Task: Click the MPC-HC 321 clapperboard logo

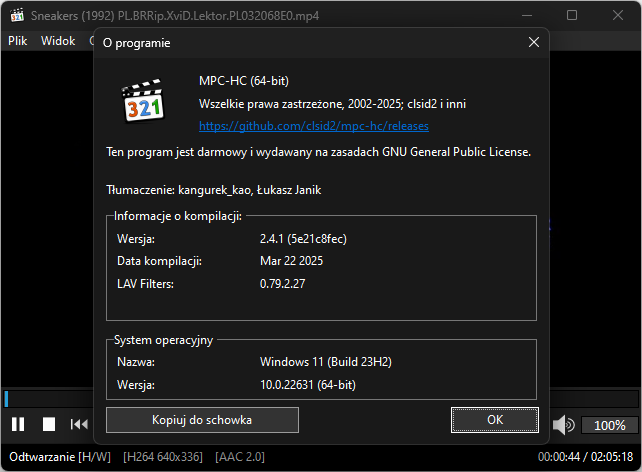Action: (x=142, y=101)
